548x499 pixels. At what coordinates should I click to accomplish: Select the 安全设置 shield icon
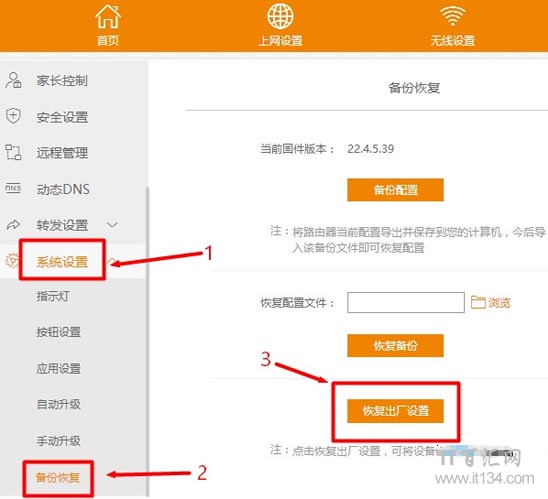coord(13,116)
